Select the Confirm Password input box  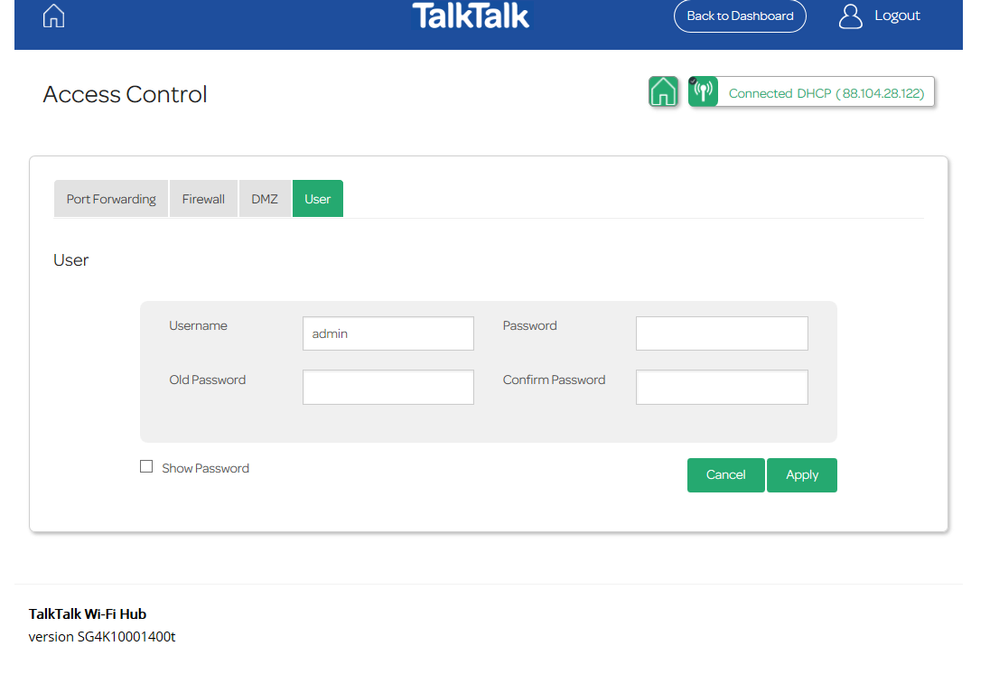pos(721,388)
